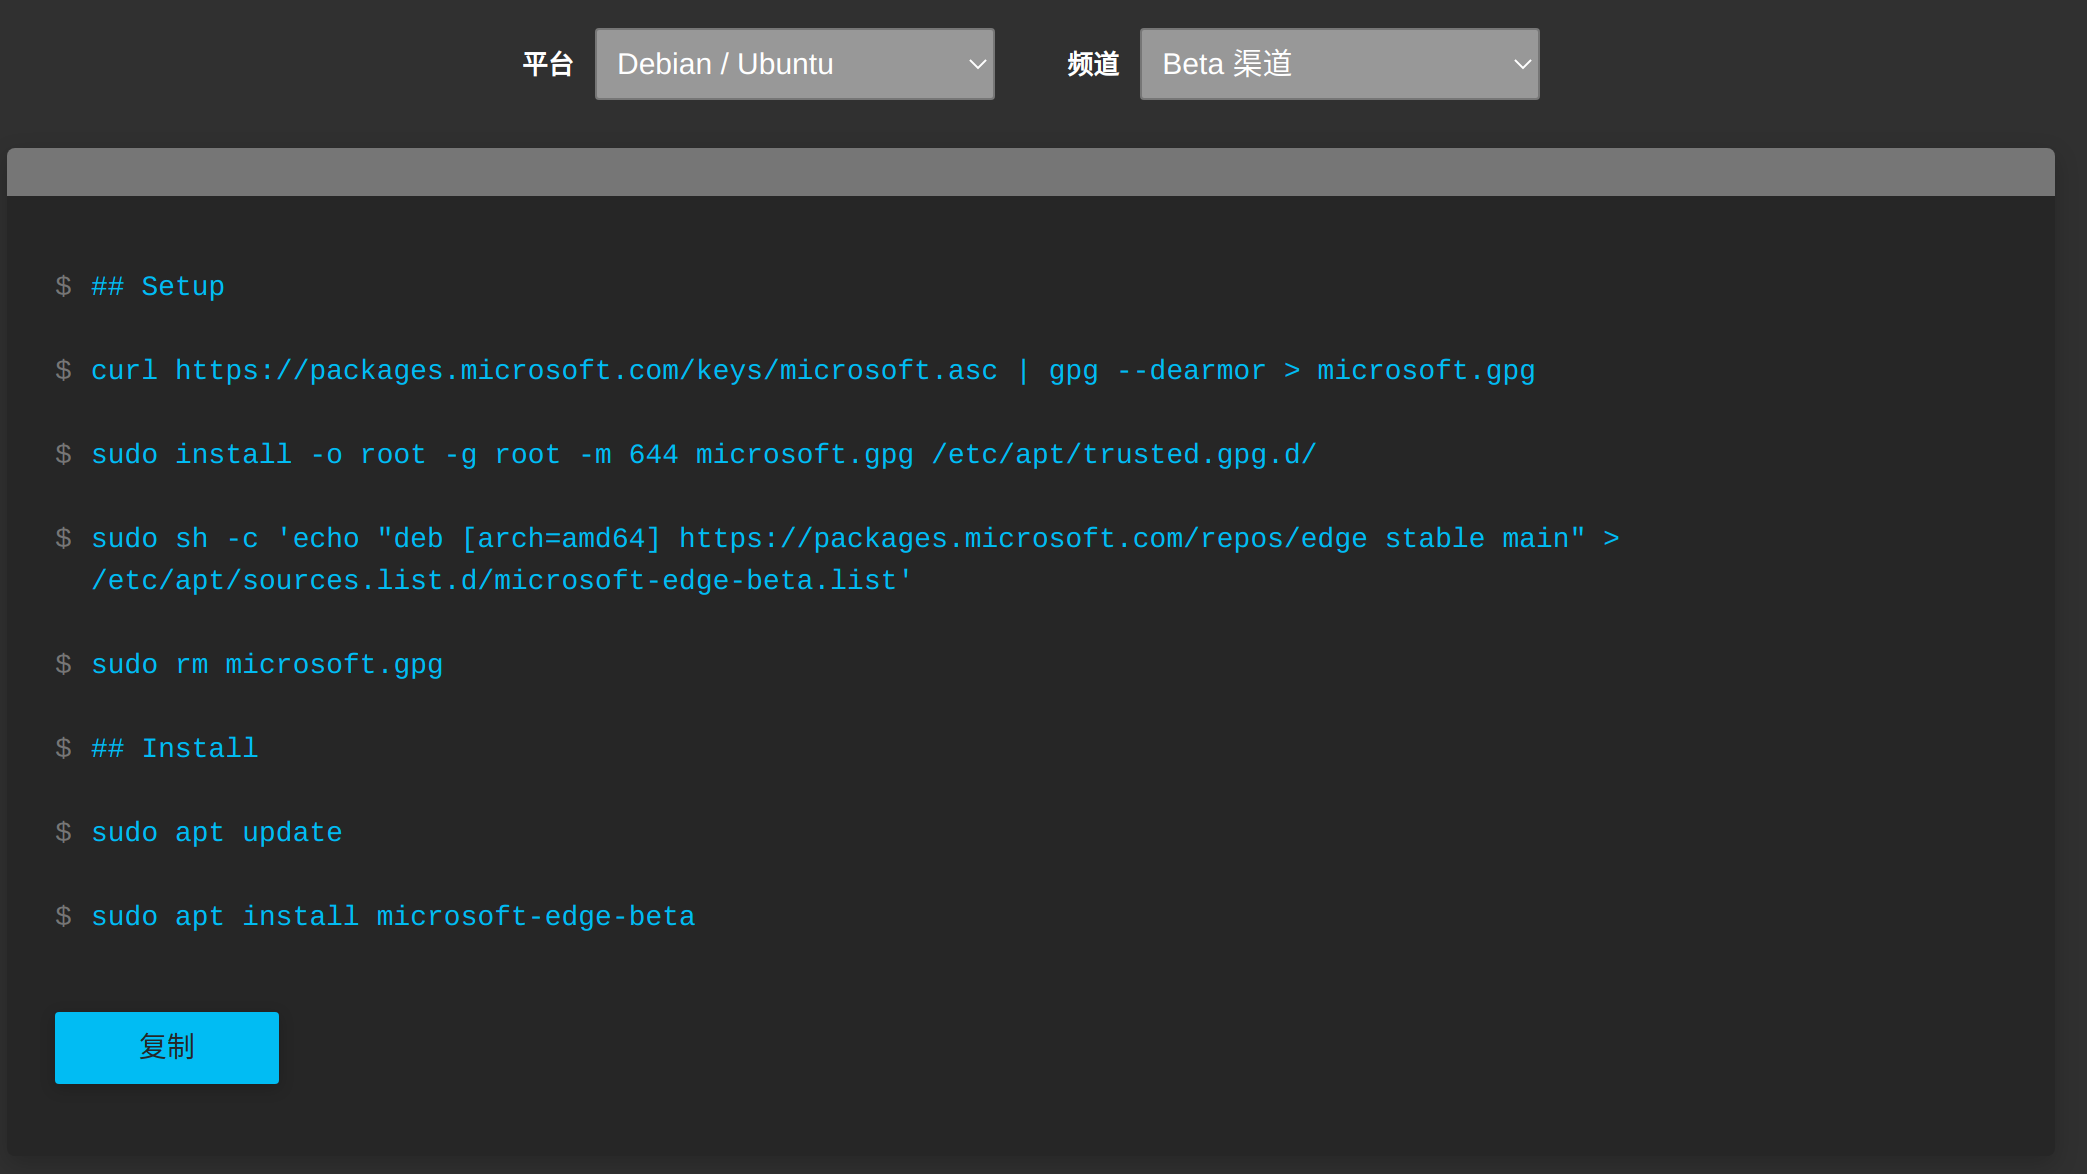This screenshot has height=1174, width=2087.
Task: Open the Beta 渠道 channel dropdown
Action: [x=1320, y=64]
